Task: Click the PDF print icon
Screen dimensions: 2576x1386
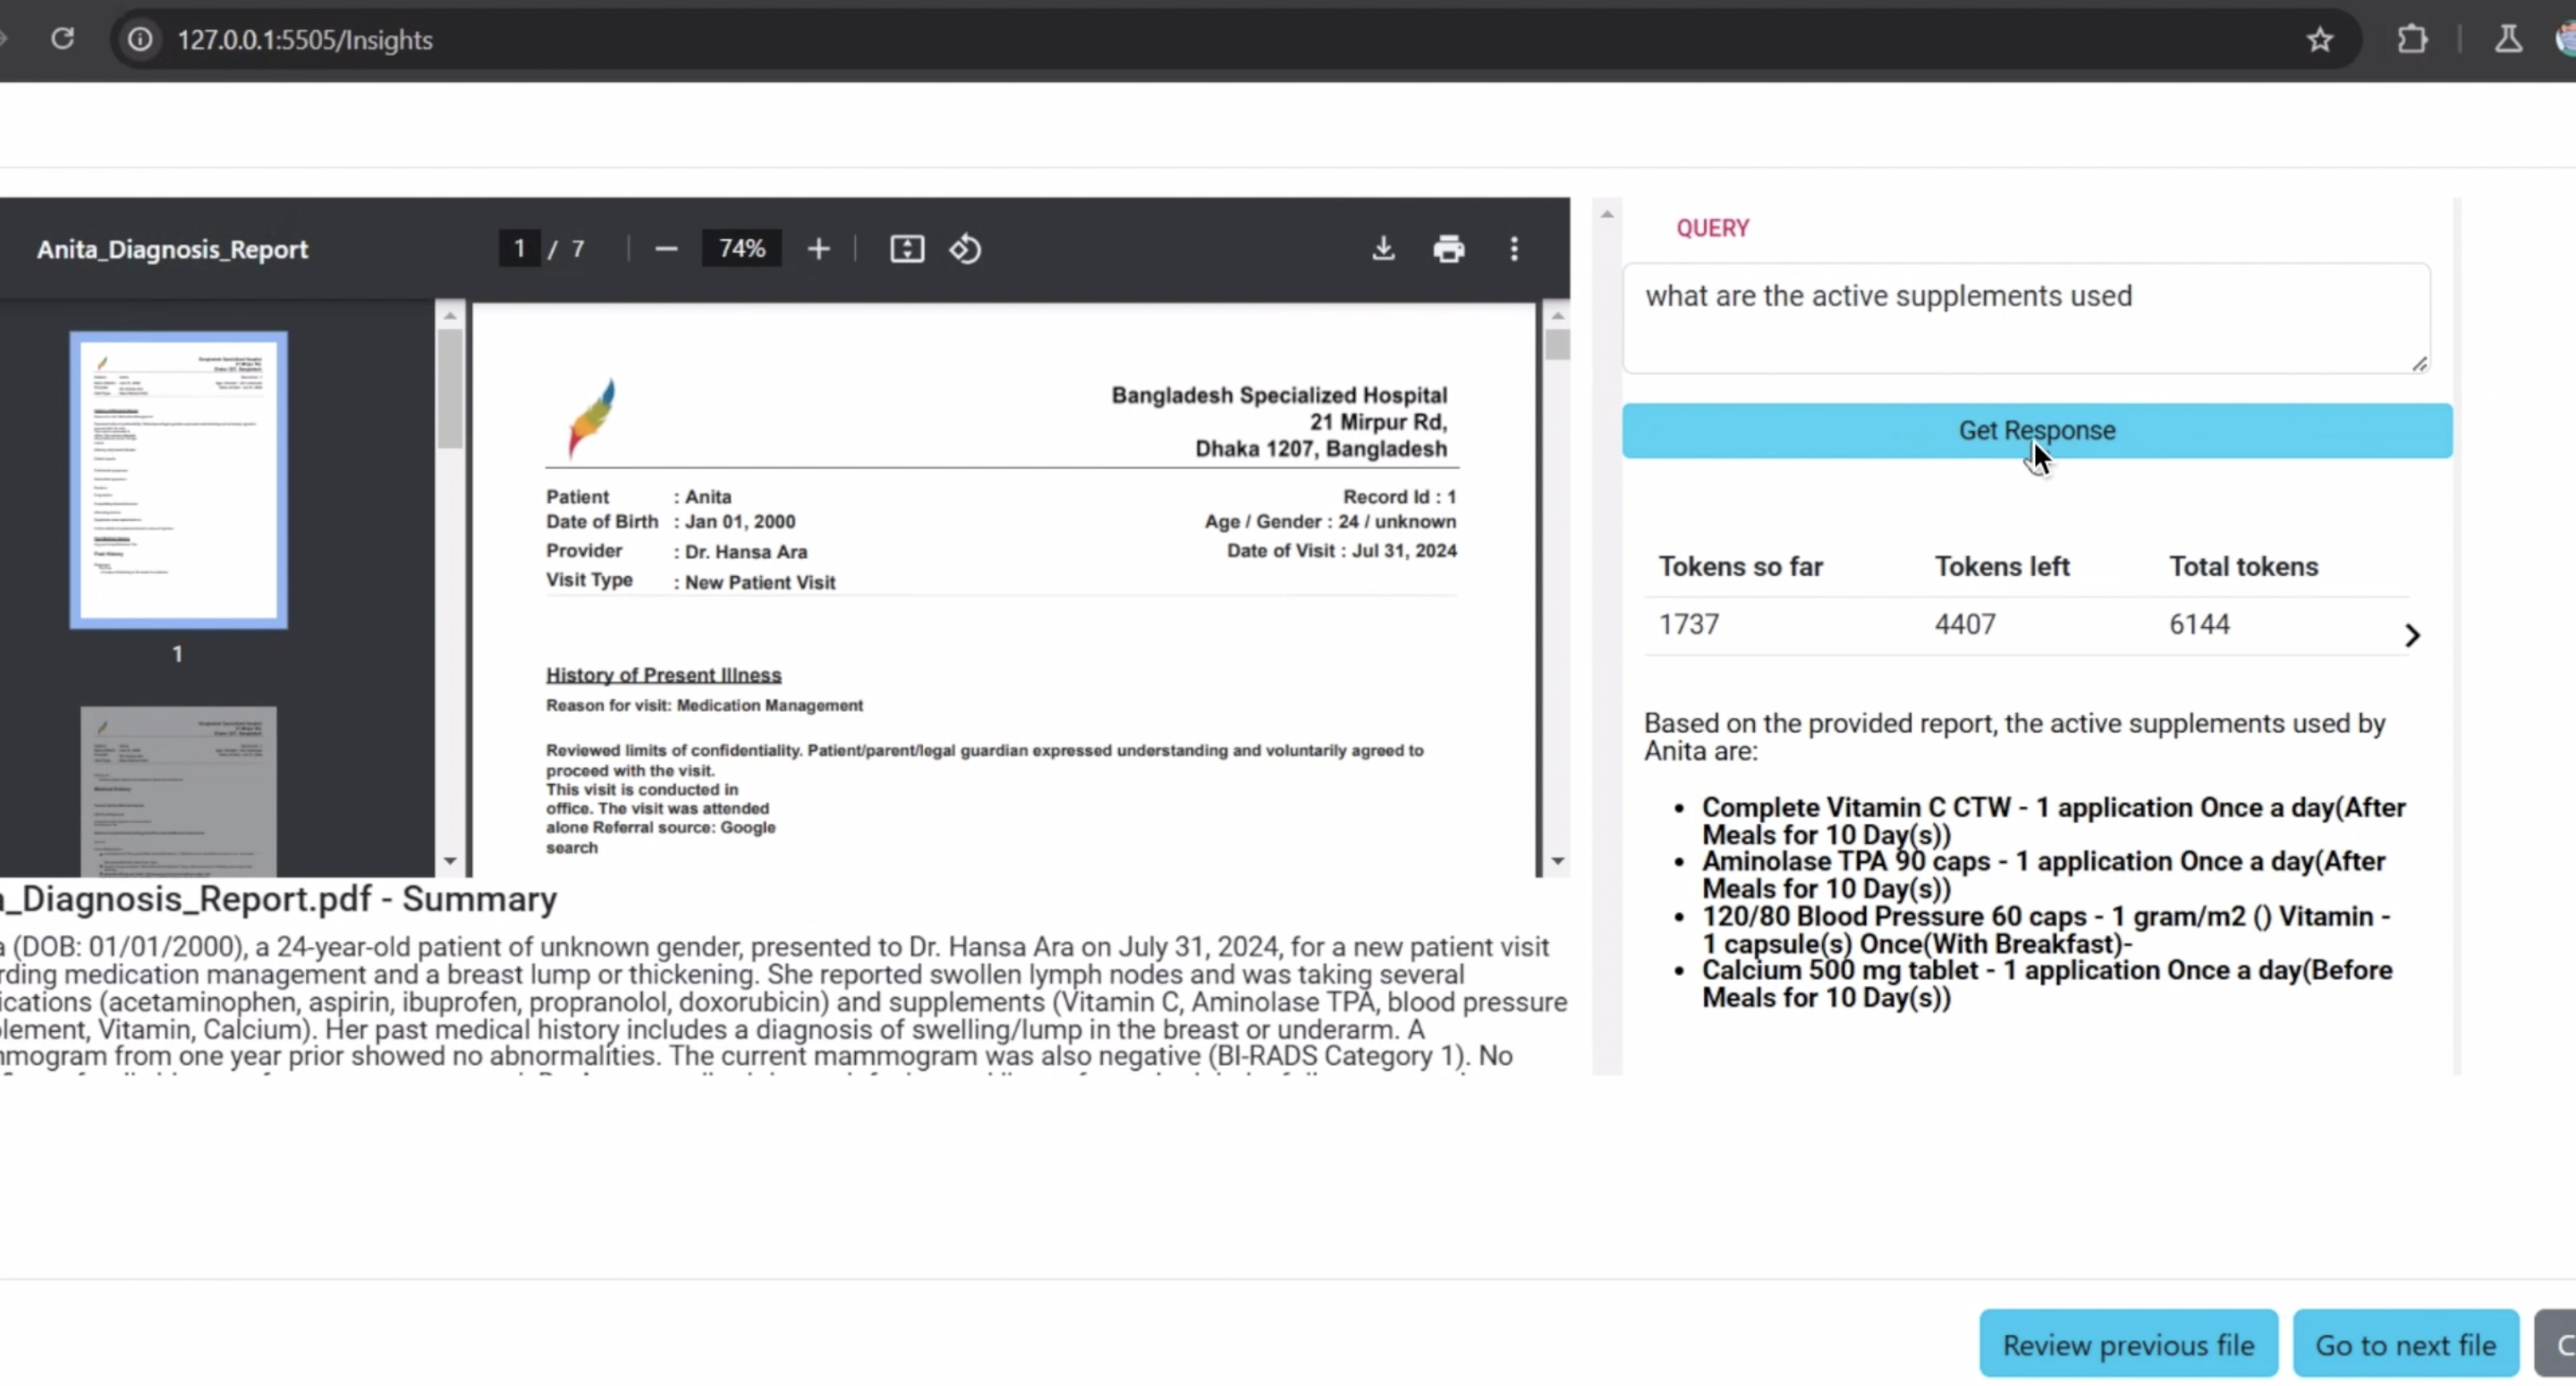Action: pos(1448,249)
